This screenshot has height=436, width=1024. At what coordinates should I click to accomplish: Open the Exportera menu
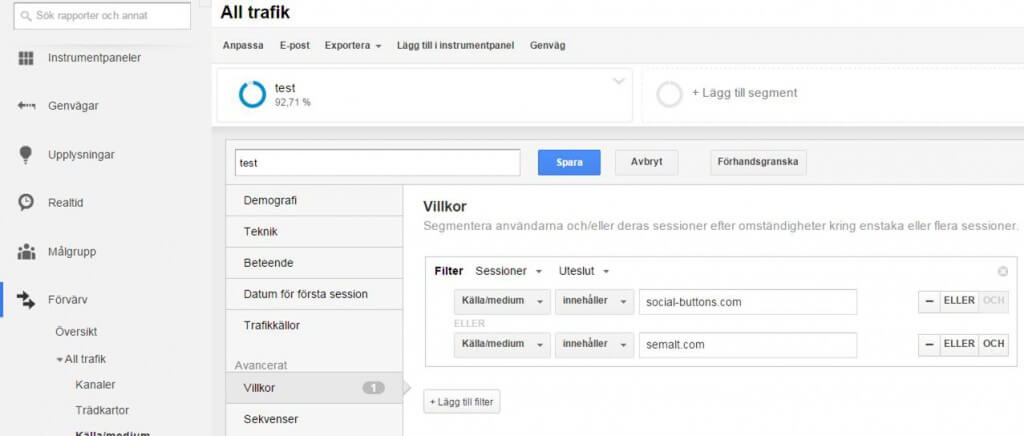coord(353,46)
